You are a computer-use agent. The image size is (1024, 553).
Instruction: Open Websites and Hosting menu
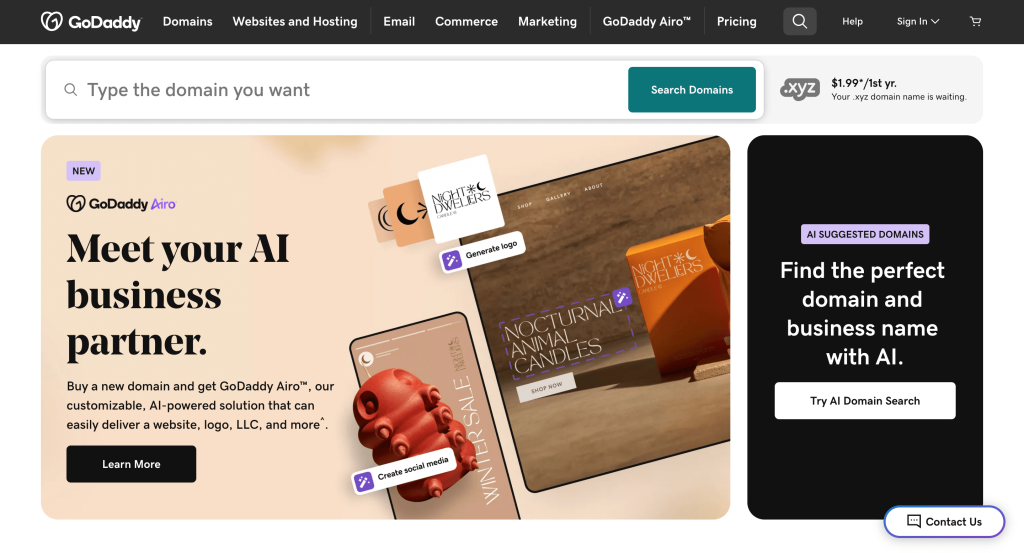(x=295, y=22)
